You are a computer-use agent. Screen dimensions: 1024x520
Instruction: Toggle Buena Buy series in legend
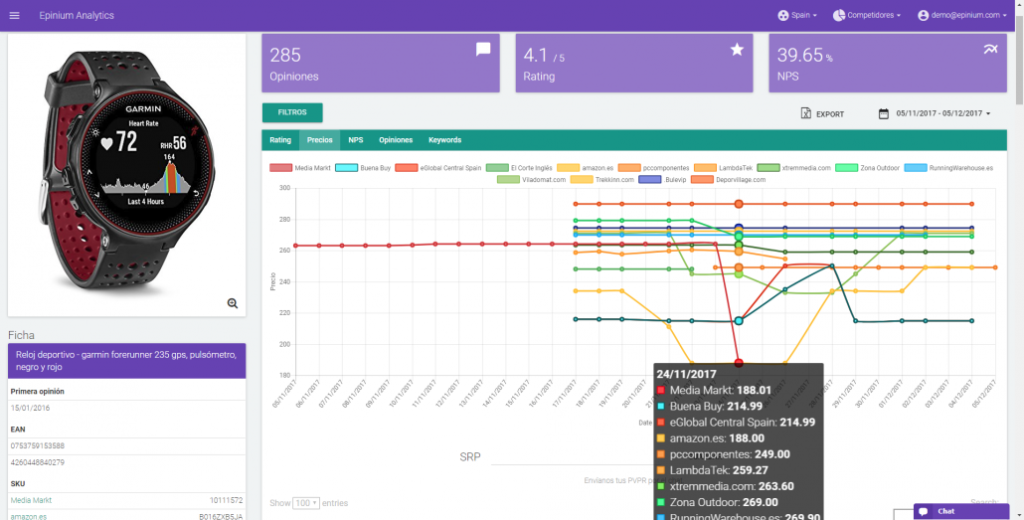(x=362, y=168)
